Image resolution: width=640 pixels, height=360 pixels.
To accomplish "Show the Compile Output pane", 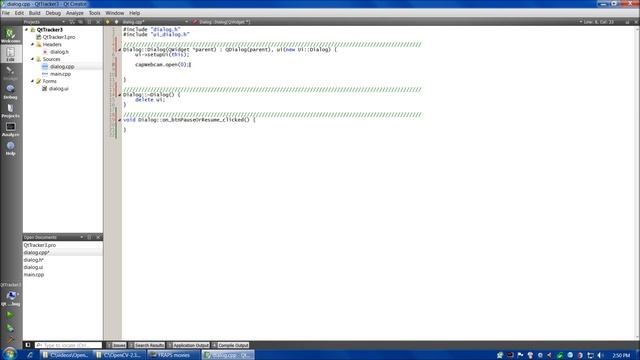I will (x=231, y=345).
